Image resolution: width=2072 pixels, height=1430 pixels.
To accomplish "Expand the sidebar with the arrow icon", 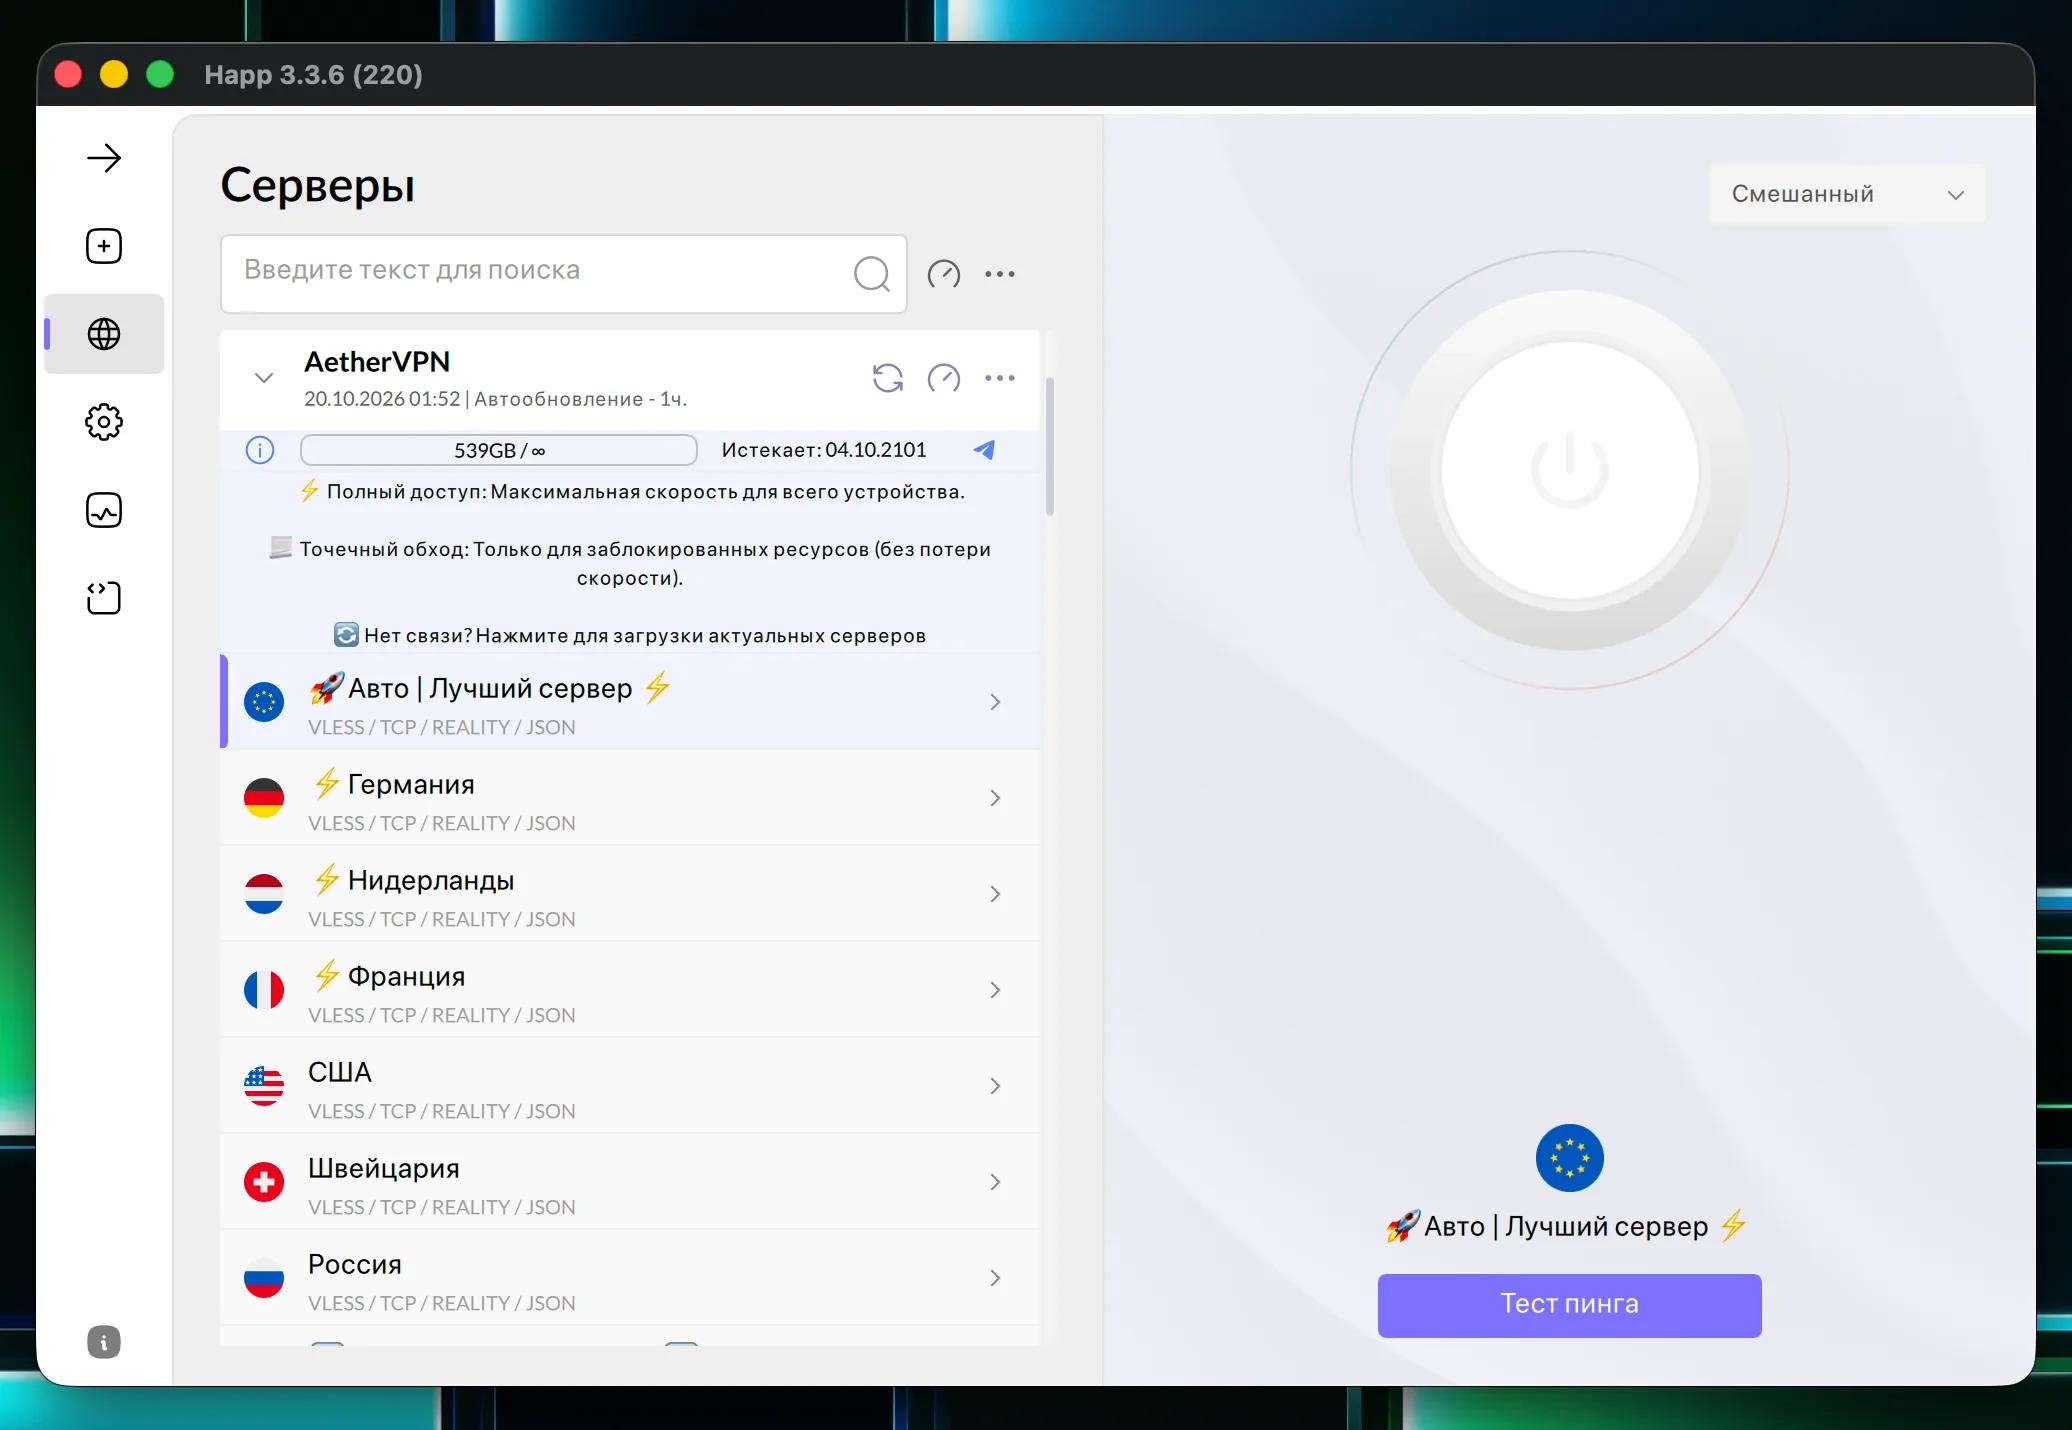I will click(x=104, y=158).
